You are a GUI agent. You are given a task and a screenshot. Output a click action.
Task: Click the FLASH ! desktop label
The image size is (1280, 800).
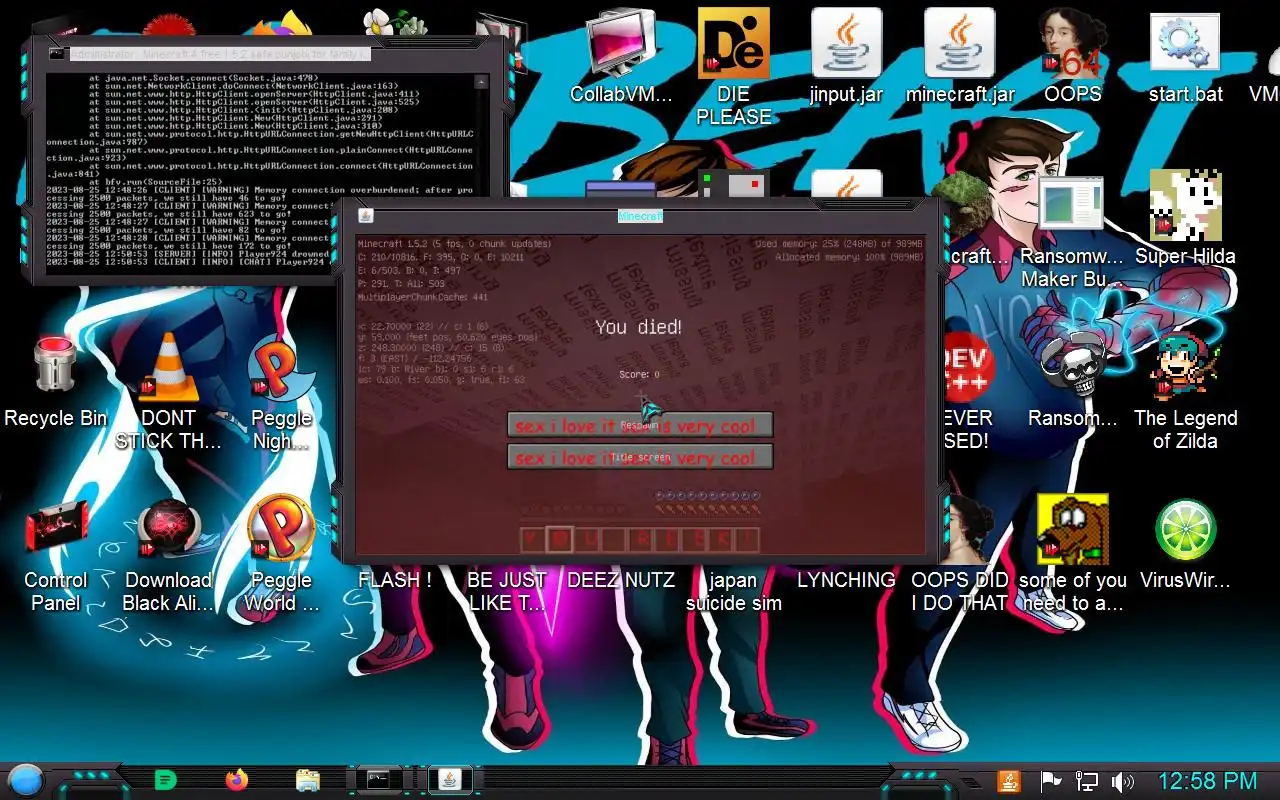coord(395,580)
